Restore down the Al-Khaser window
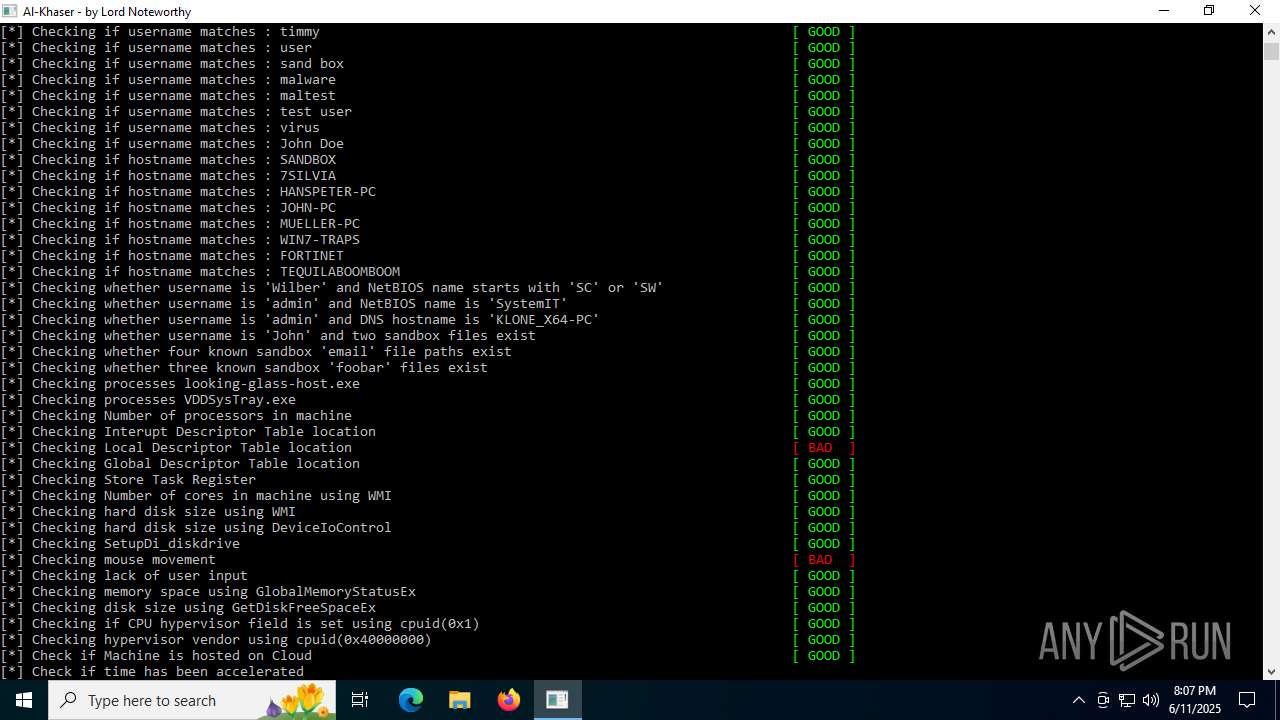Screen dimensions: 1280x720 (x=1209, y=11)
